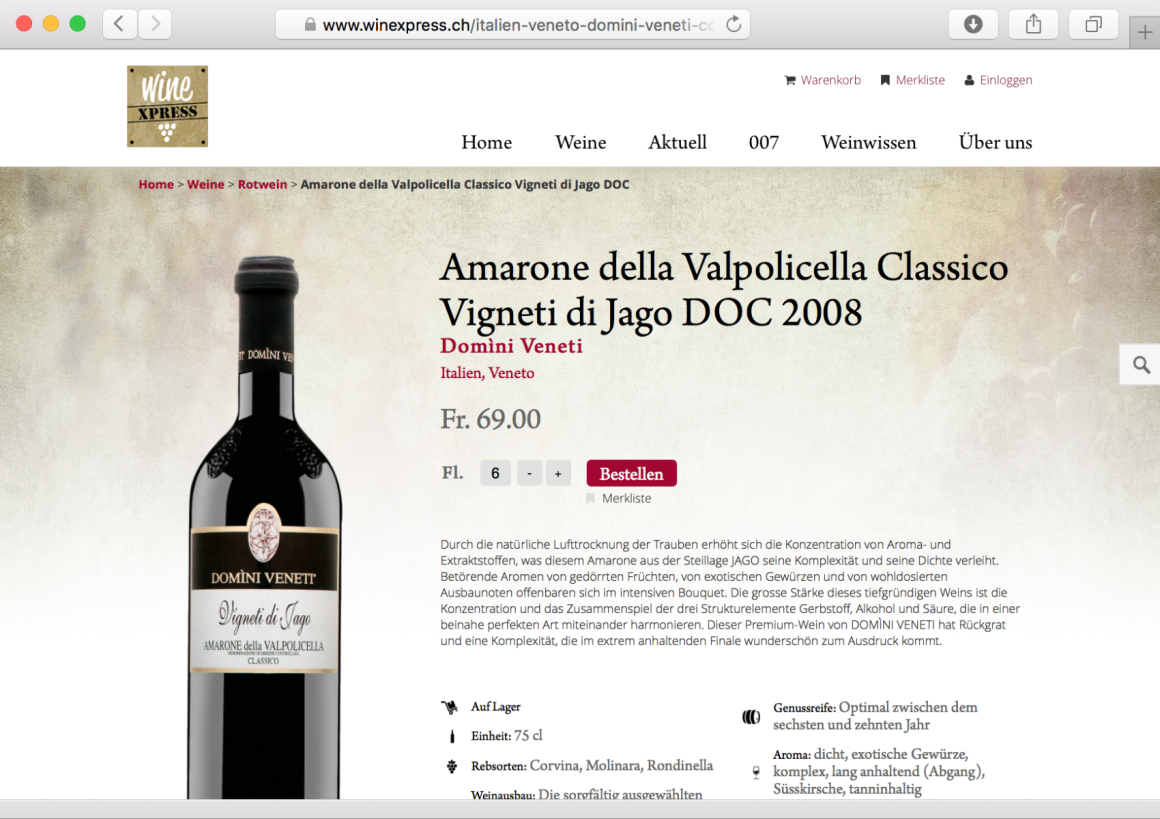1160x819 pixels.
Task: Decrease bottle quantity with minus
Action: pyautogui.click(x=530, y=473)
